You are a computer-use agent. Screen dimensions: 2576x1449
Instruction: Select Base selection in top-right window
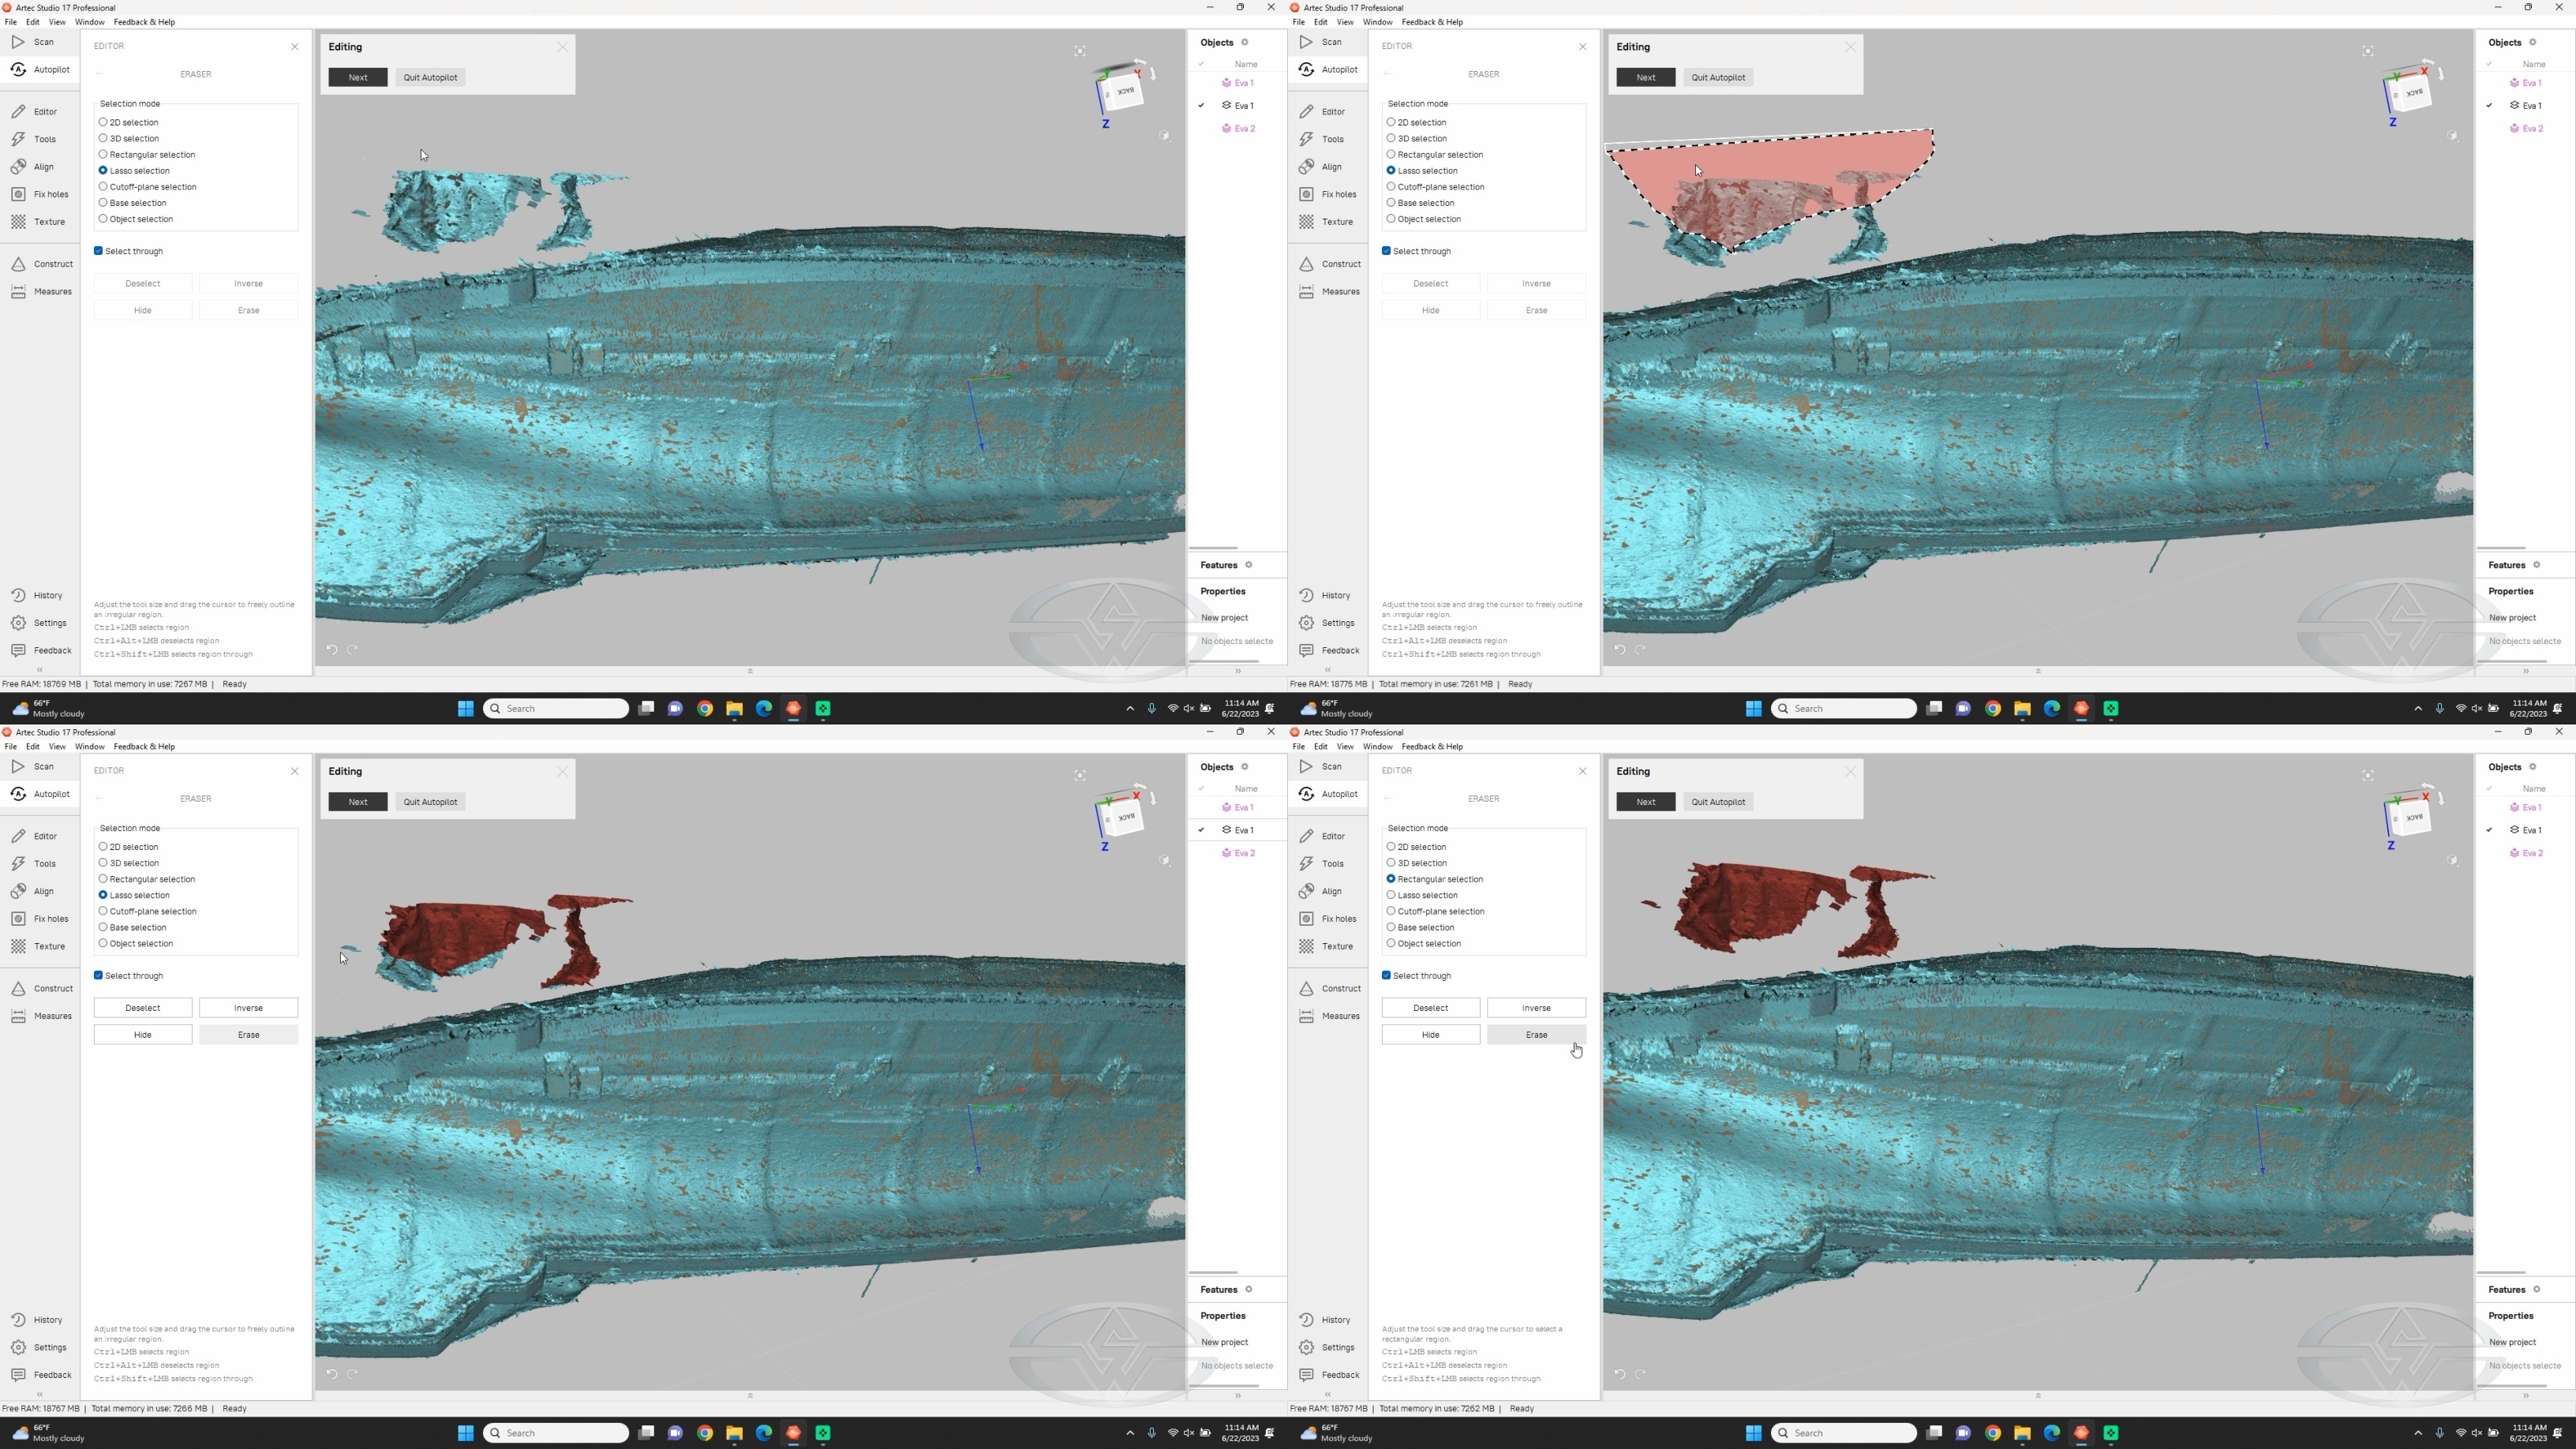pyautogui.click(x=1421, y=203)
